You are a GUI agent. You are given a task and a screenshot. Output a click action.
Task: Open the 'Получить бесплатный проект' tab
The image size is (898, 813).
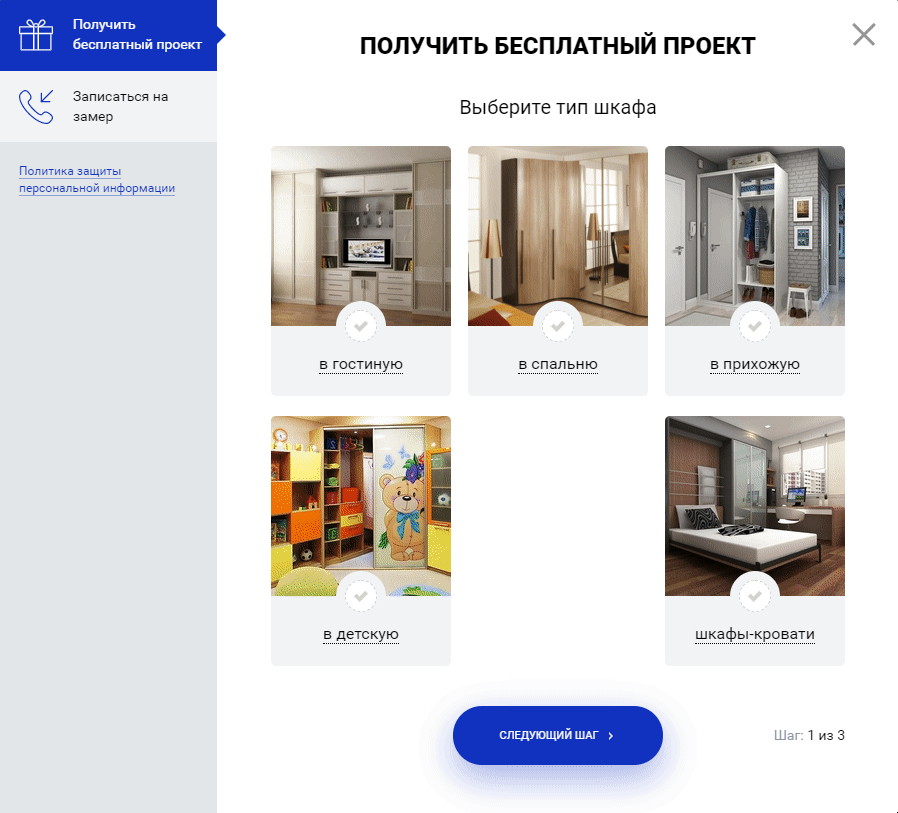108,35
